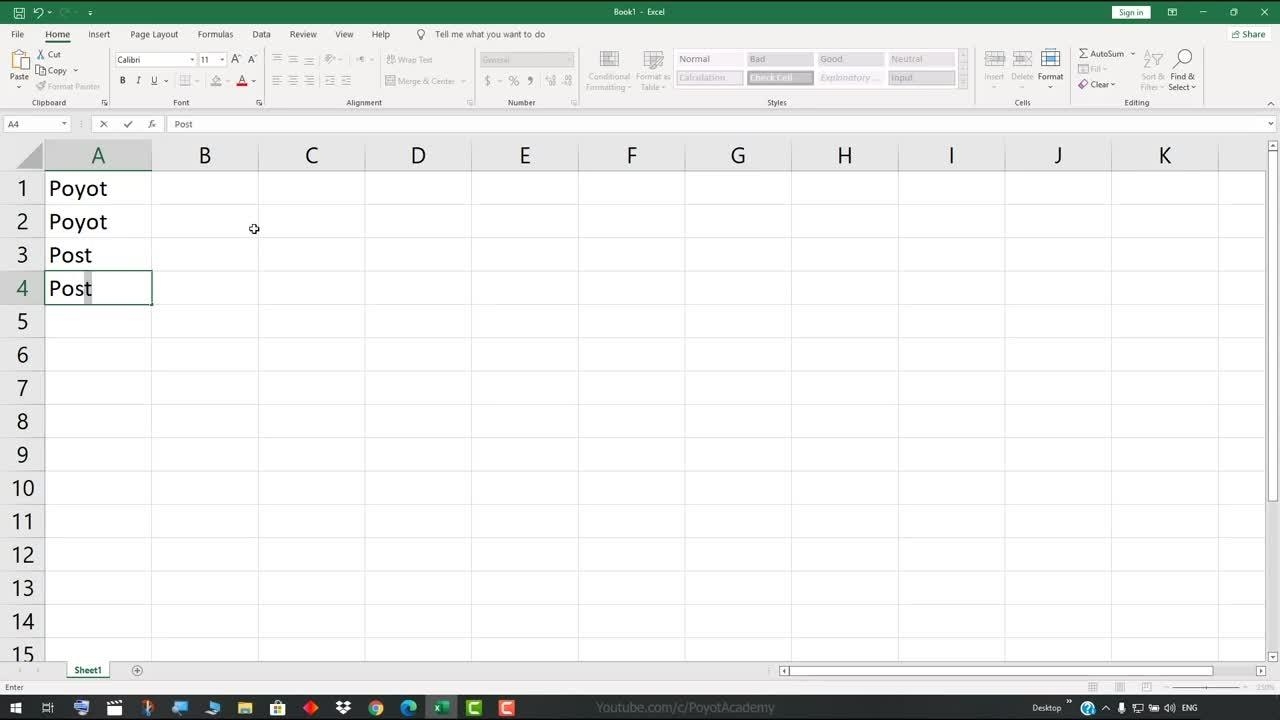Expand the font name dropdown showing Calibri
The width and height of the screenshot is (1280, 720).
(192, 60)
